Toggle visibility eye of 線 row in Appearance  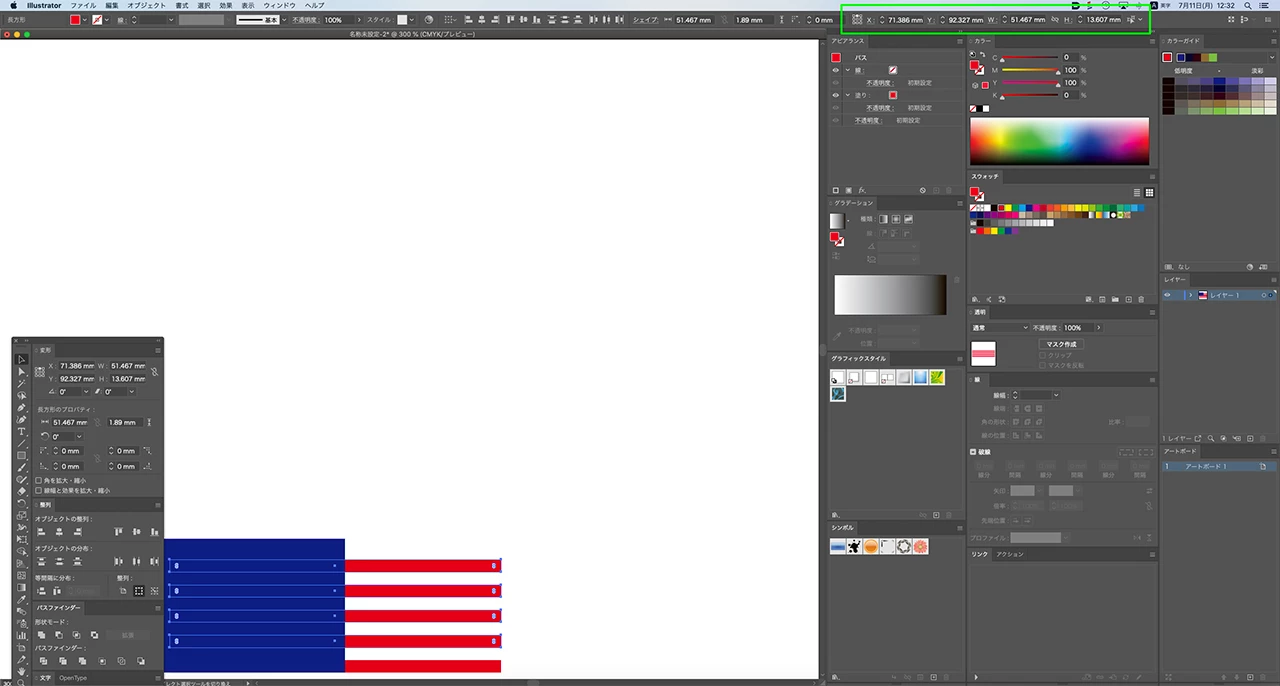point(836,70)
